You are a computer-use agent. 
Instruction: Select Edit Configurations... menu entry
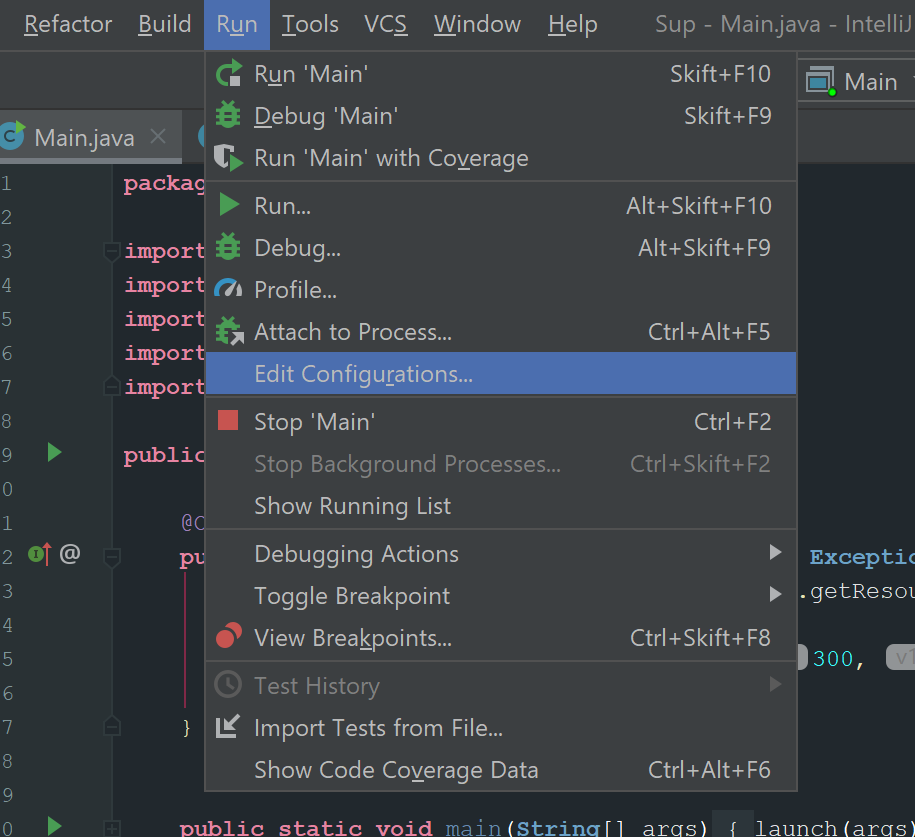tap(363, 374)
